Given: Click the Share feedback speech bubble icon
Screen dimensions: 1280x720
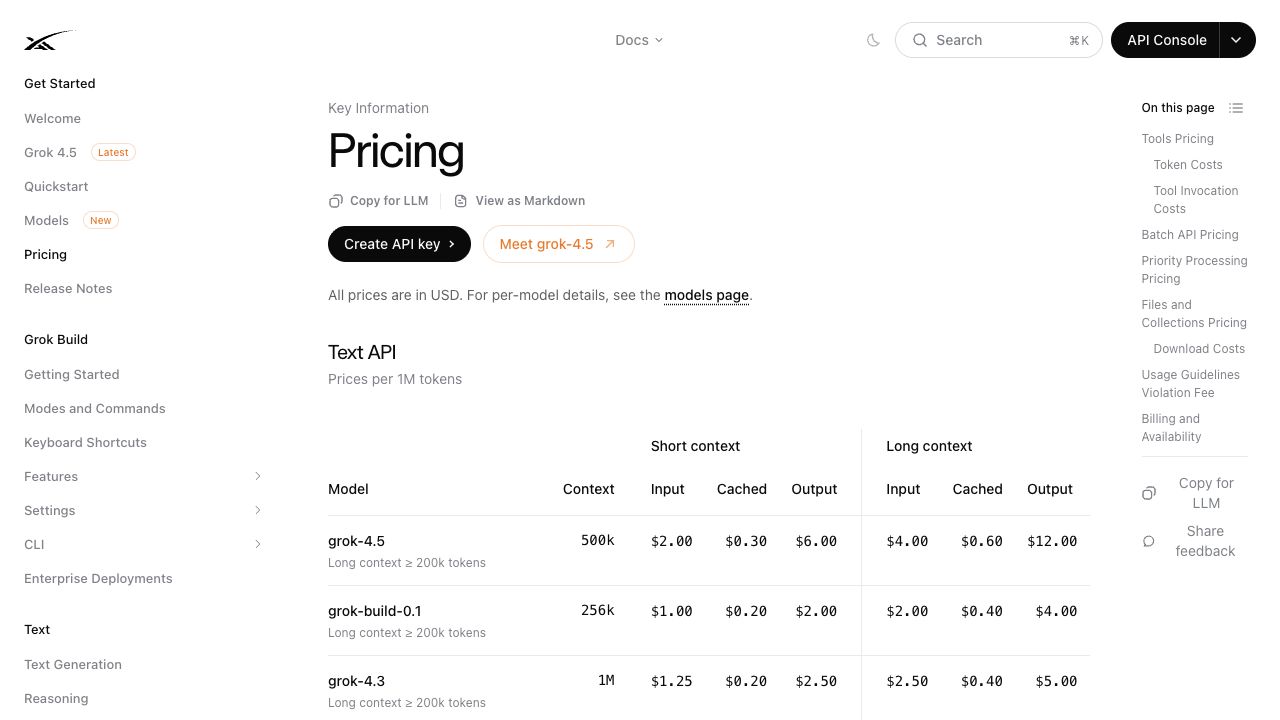Looking at the screenshot, I should coord(1149,541).
